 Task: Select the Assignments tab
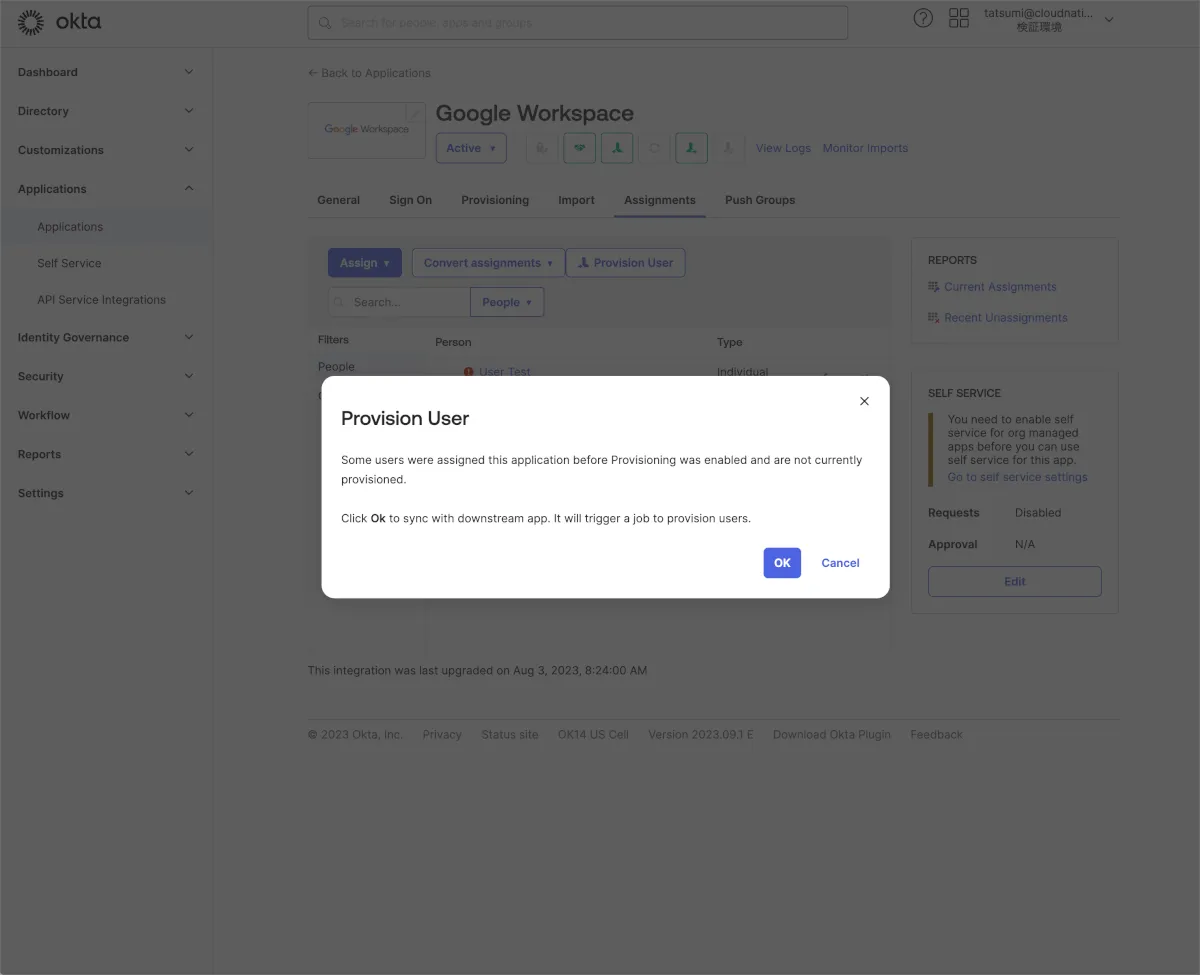click(660, 200)
